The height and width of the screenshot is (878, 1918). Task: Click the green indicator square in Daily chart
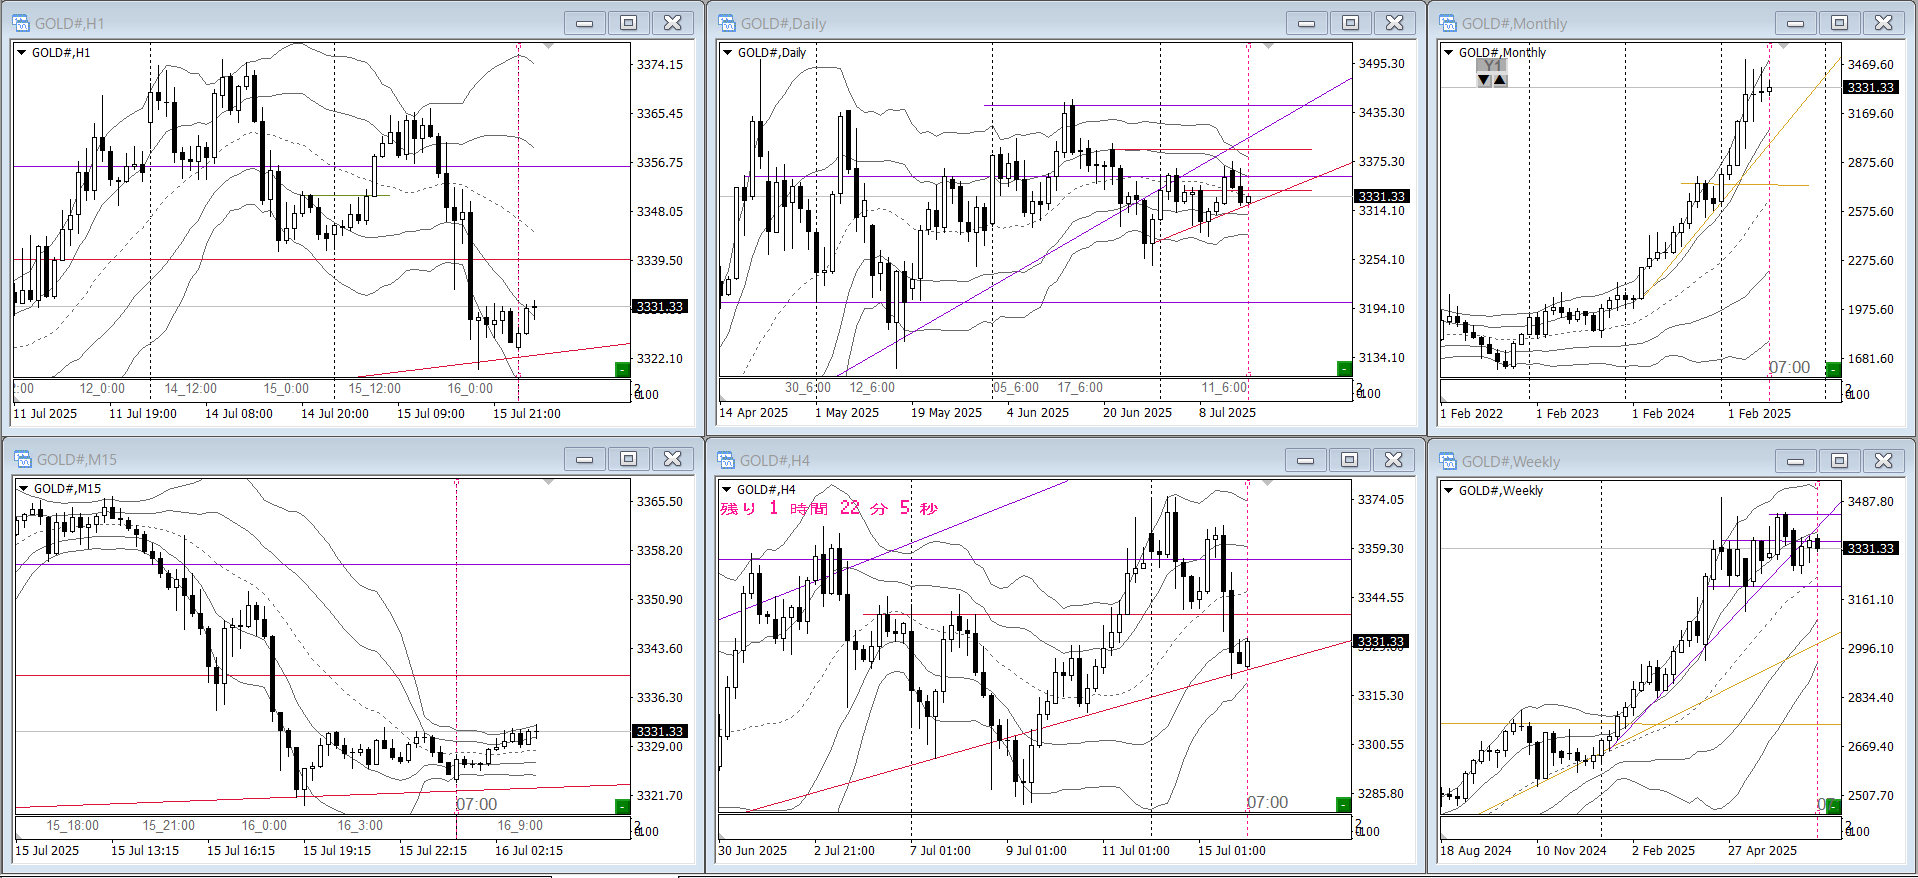pyautogui.click(x=1344, y=369)
